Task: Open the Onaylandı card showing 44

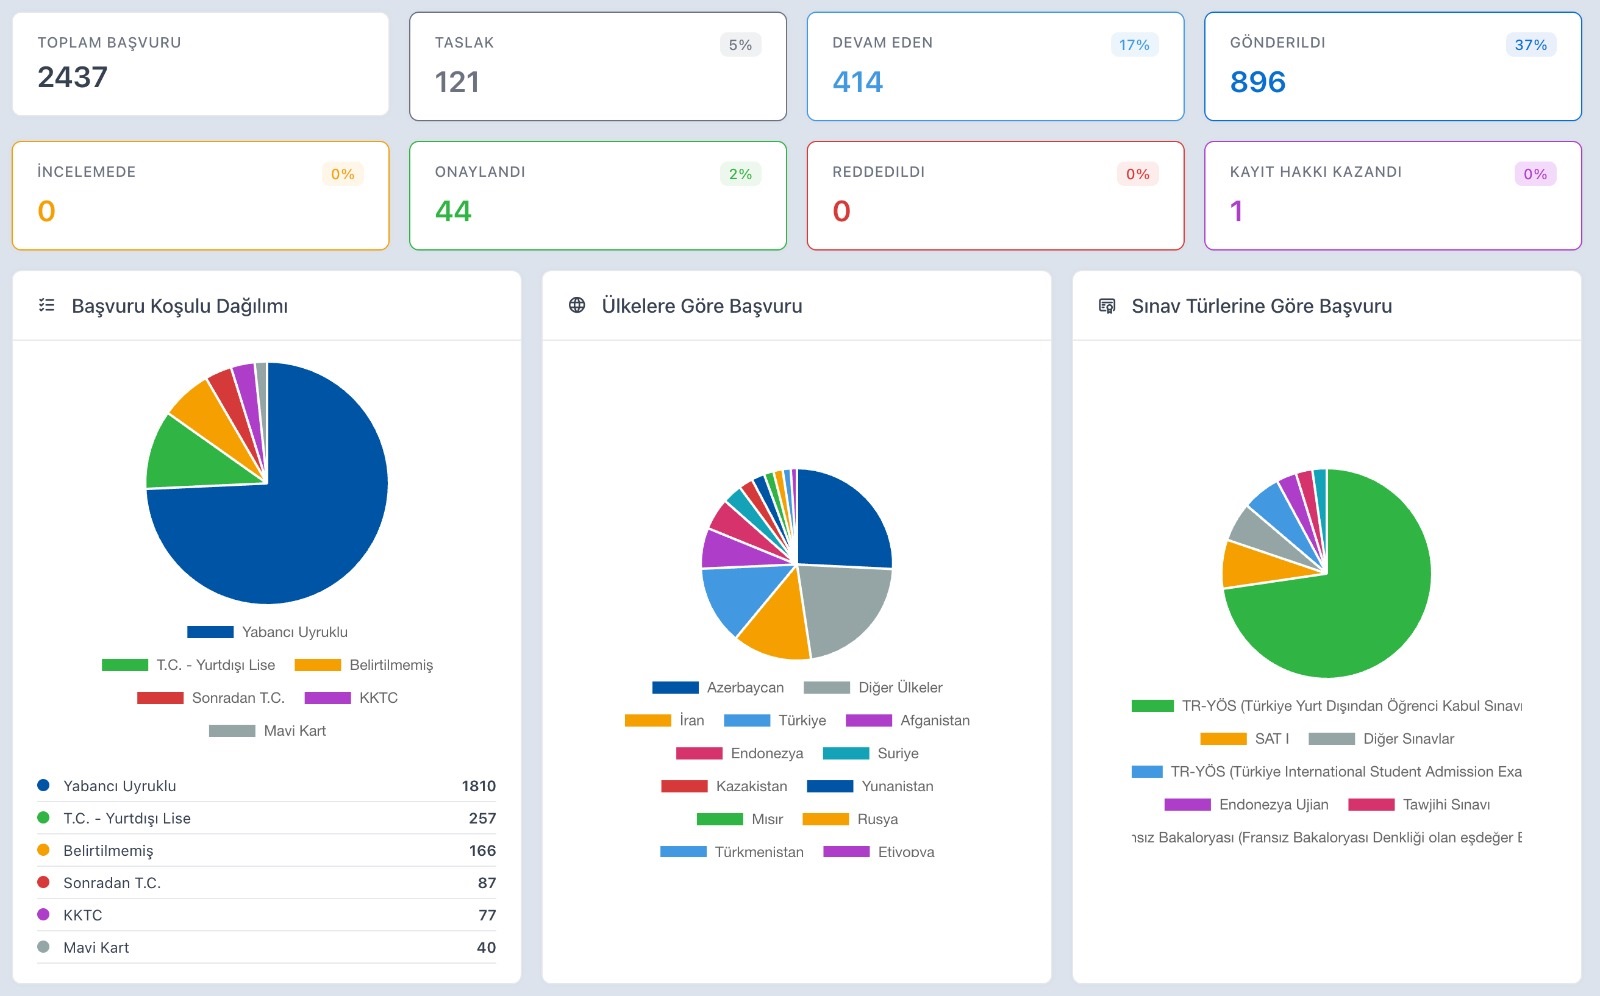Action: click(x=598, y=195)
